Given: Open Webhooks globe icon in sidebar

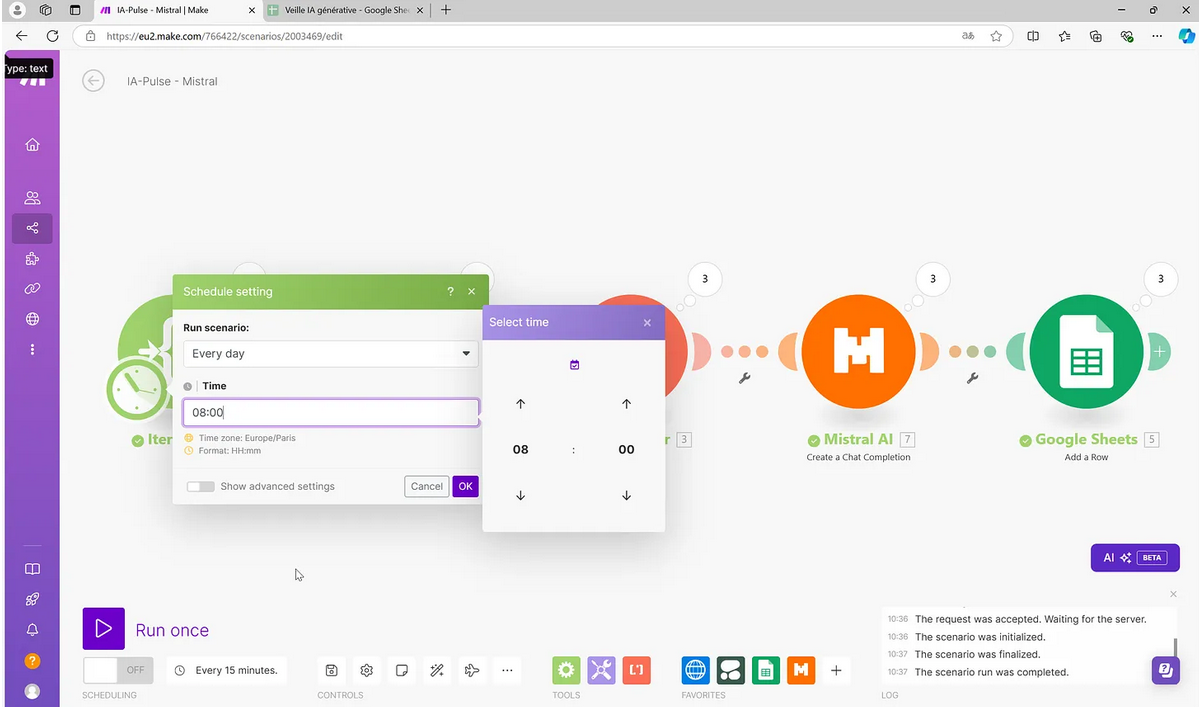Looking at the screenshot, I should click(32, 319).
